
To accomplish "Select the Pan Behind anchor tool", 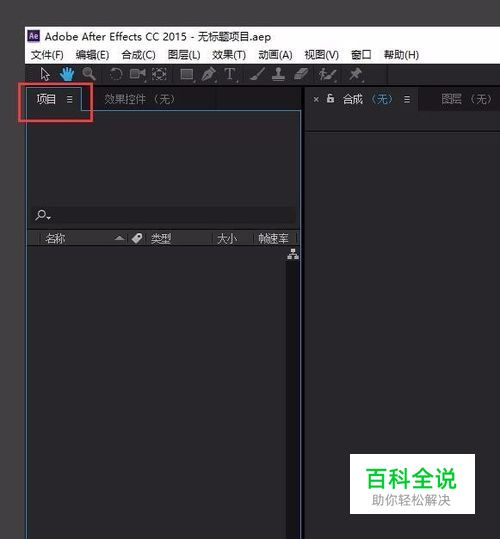I will pyautogui.click(x=159, y=74).
